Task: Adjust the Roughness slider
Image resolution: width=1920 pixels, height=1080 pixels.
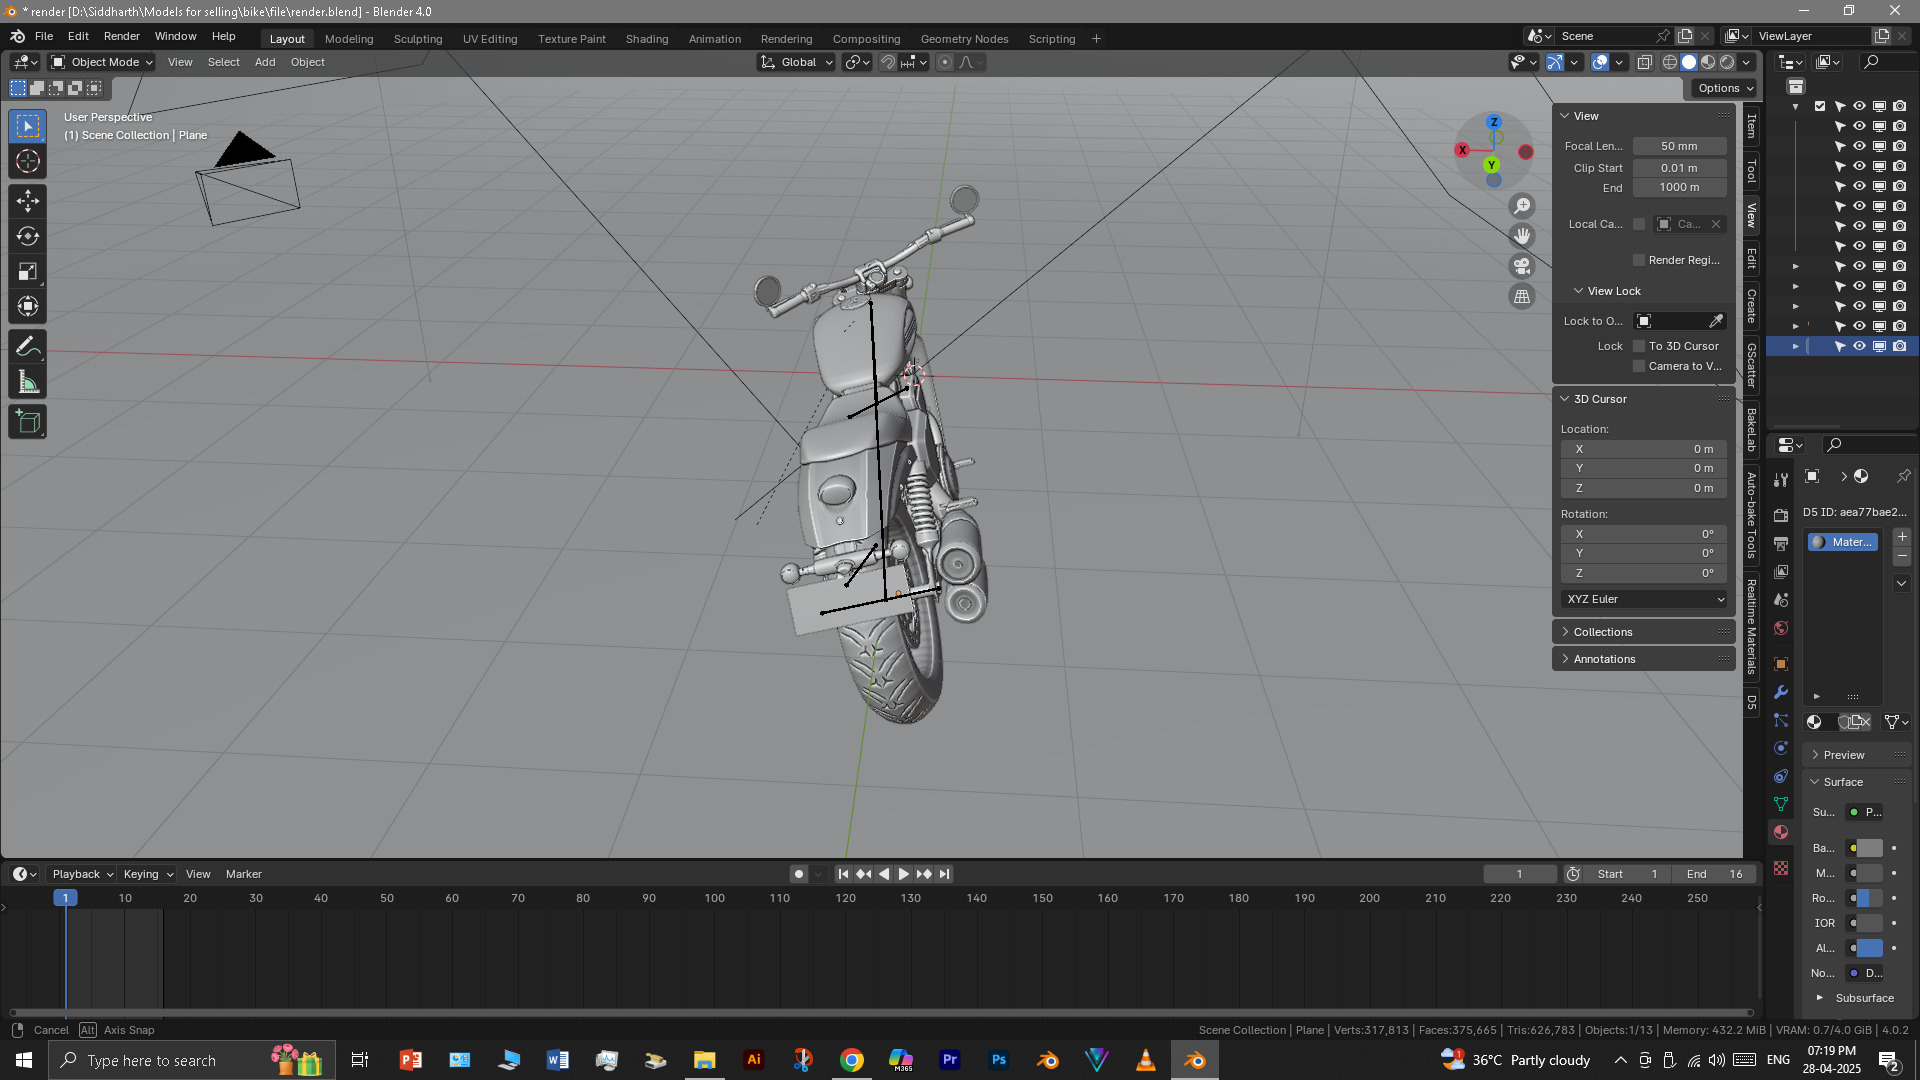Action: (x=1870, y=898)
